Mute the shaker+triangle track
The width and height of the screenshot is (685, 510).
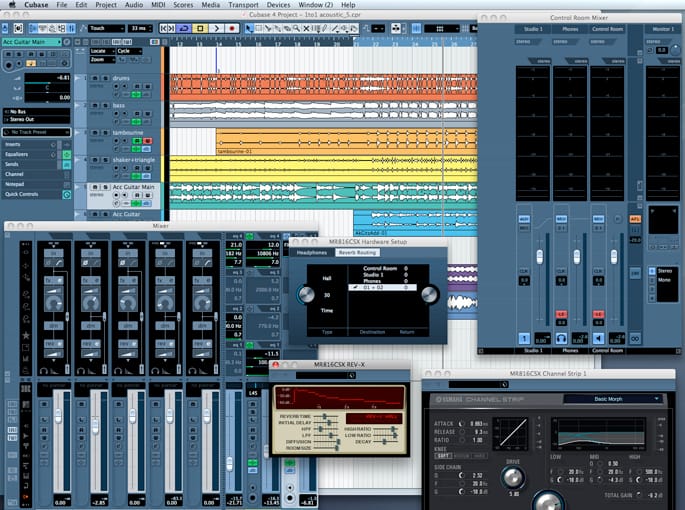95,160
